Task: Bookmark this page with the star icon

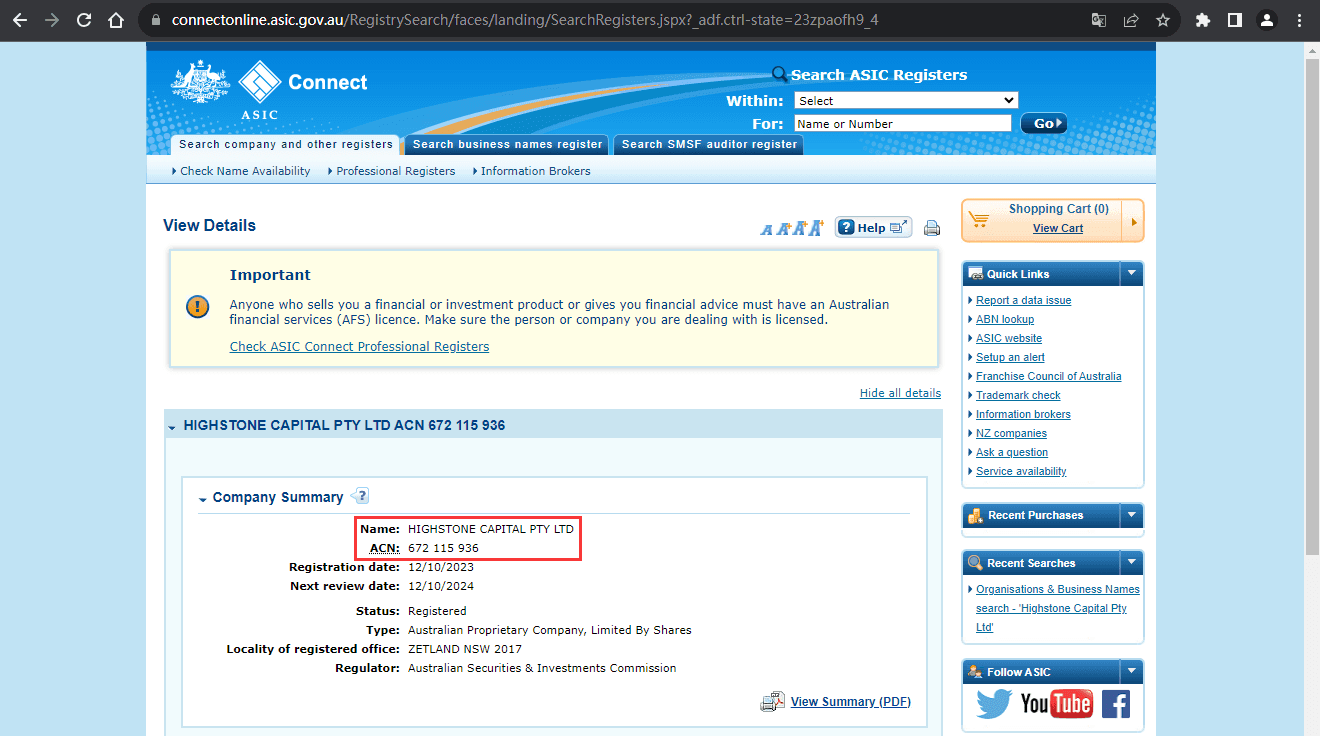Action: [x=1163, y=20]
